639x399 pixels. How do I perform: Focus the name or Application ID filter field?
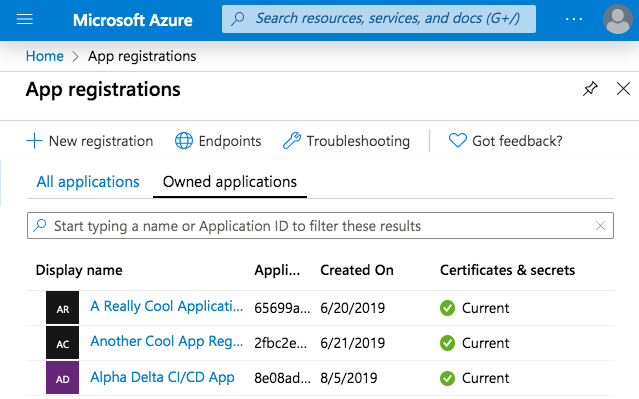(320, 225)
